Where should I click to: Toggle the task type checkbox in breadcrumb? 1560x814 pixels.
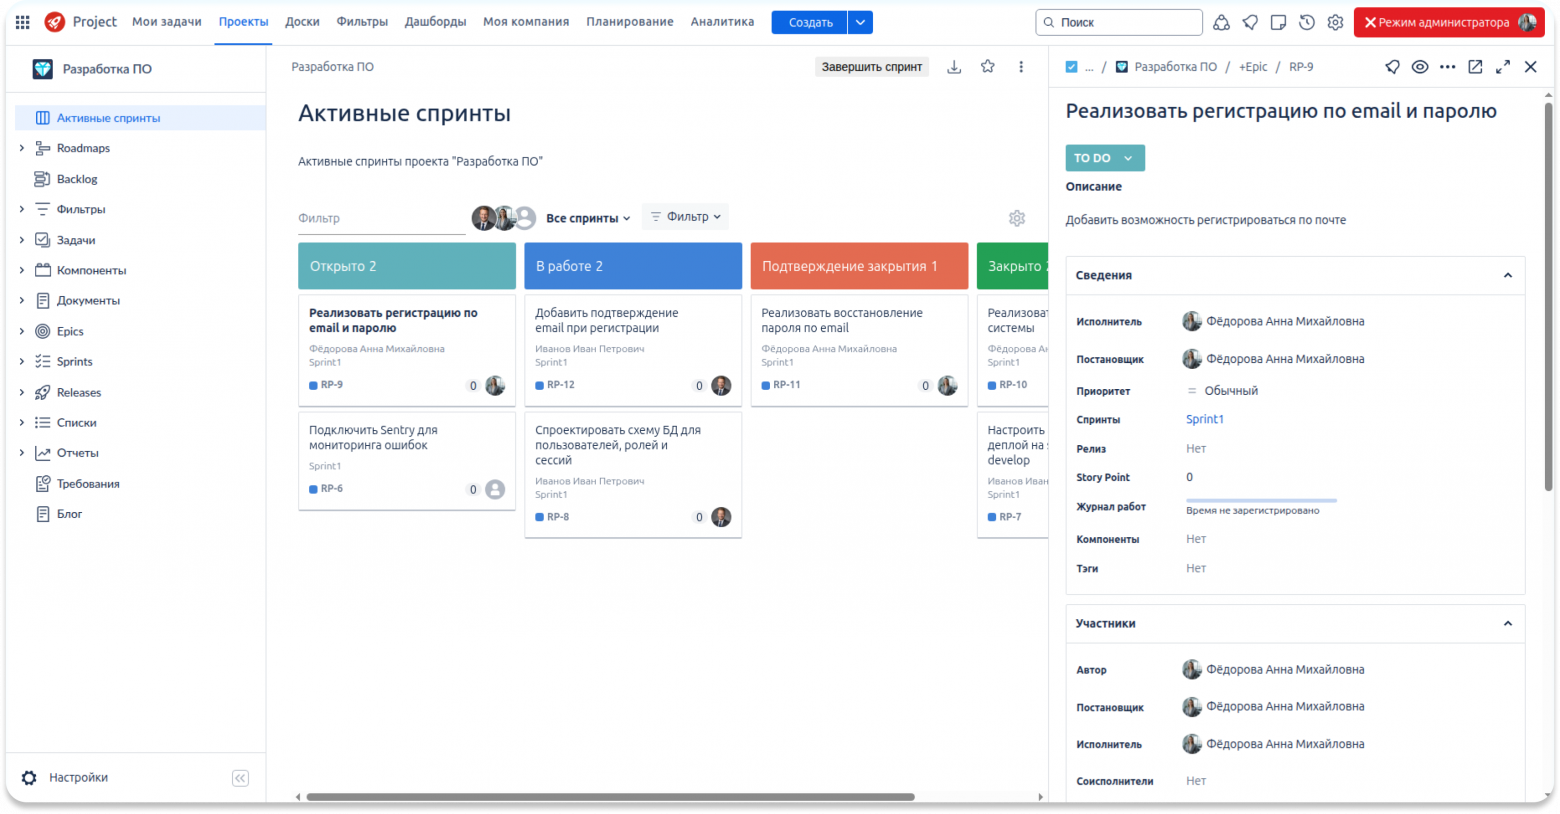click(x=1072, y=67)
